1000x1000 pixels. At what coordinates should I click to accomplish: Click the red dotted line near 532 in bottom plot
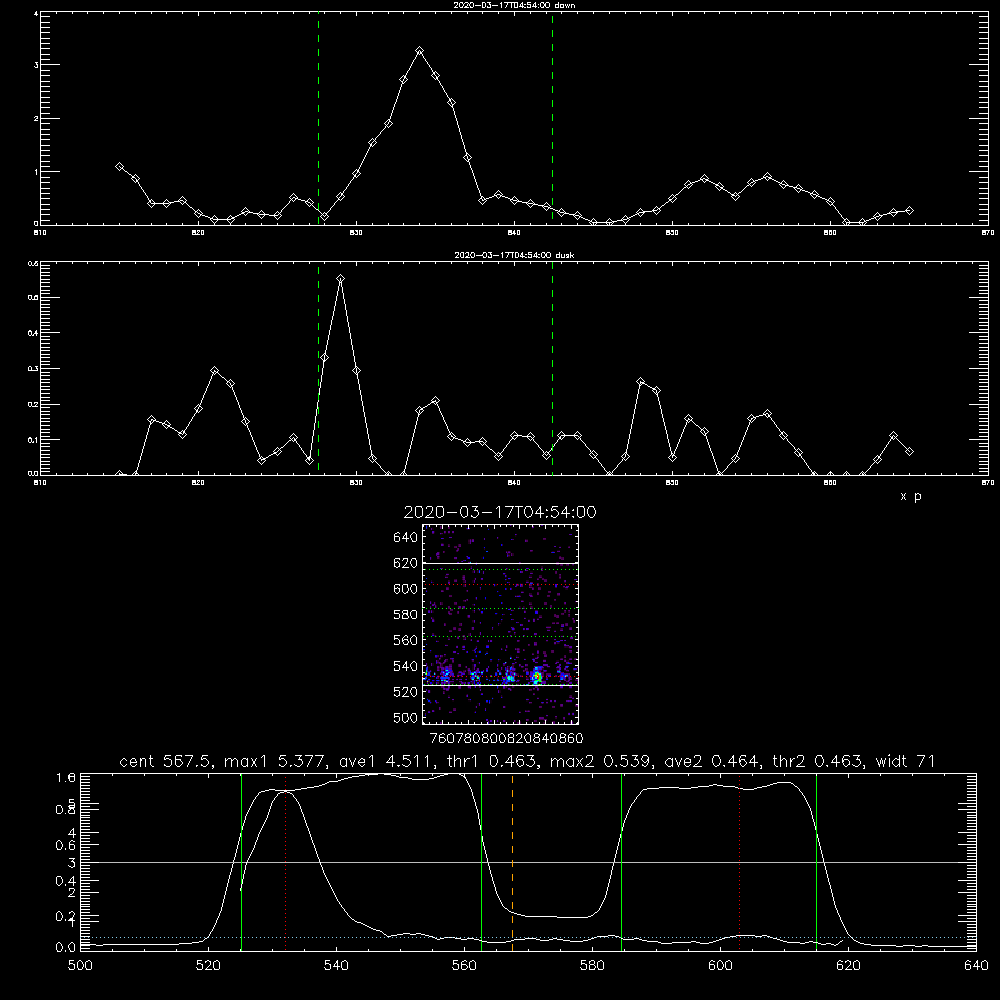click(285, 862)
